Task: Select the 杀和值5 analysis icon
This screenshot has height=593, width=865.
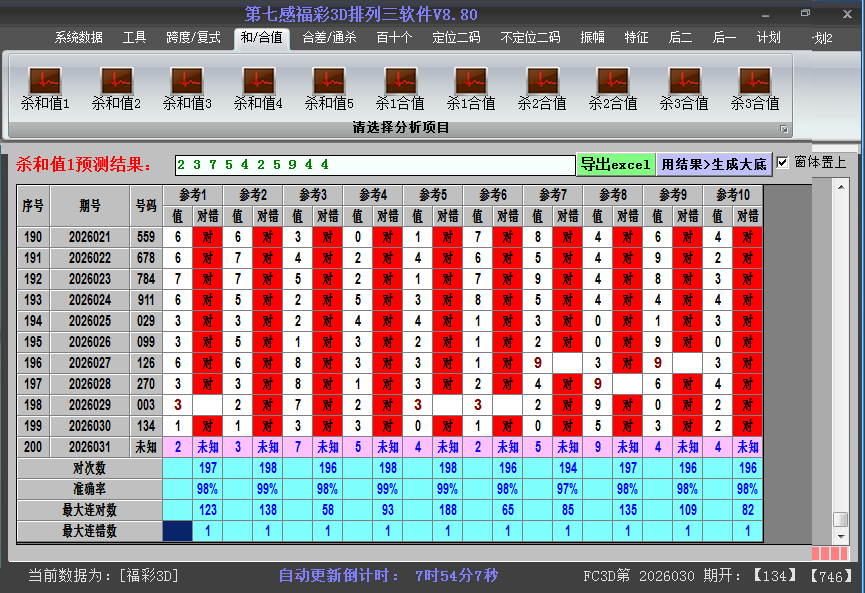Action: (x=328, y=87)
